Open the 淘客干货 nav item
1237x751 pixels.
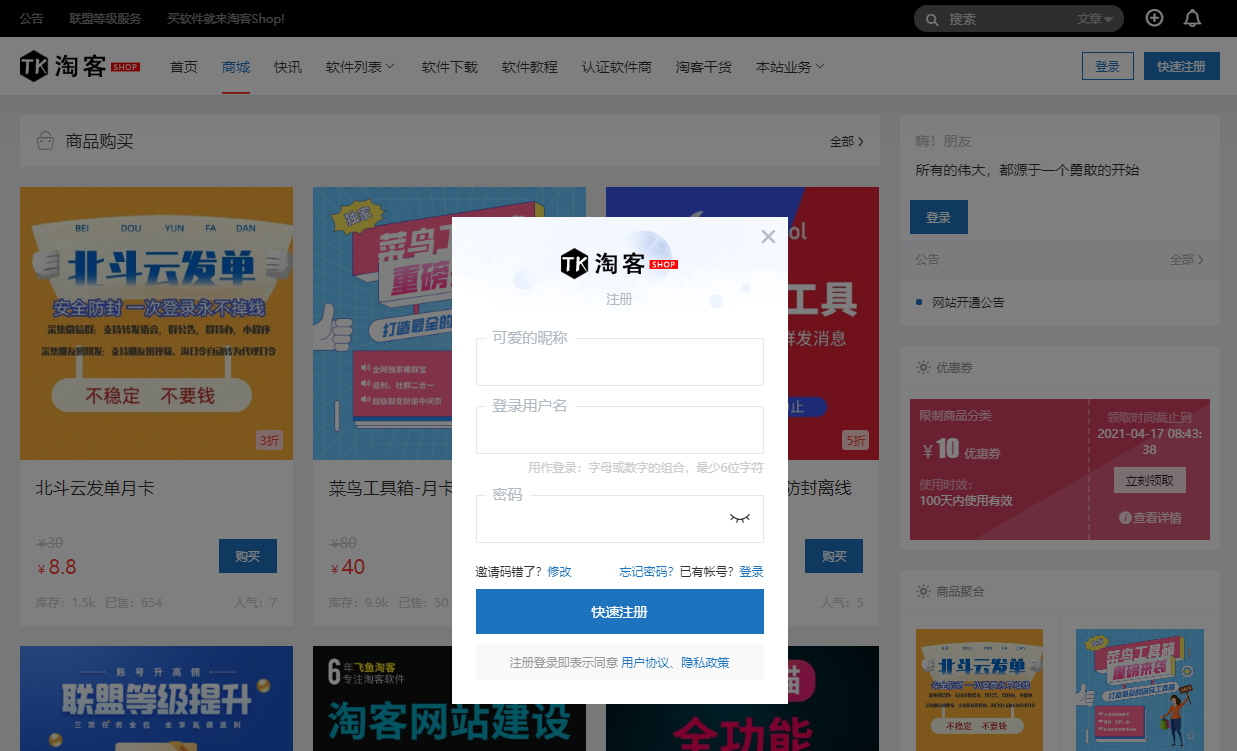click(704, 67)
